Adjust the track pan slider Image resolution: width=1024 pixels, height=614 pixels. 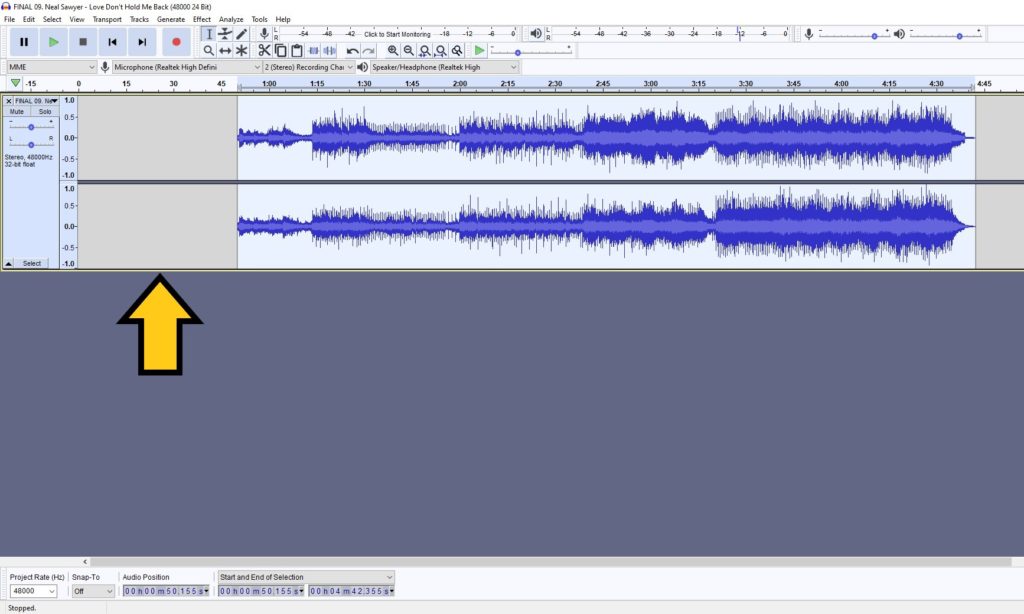point(31,145)
